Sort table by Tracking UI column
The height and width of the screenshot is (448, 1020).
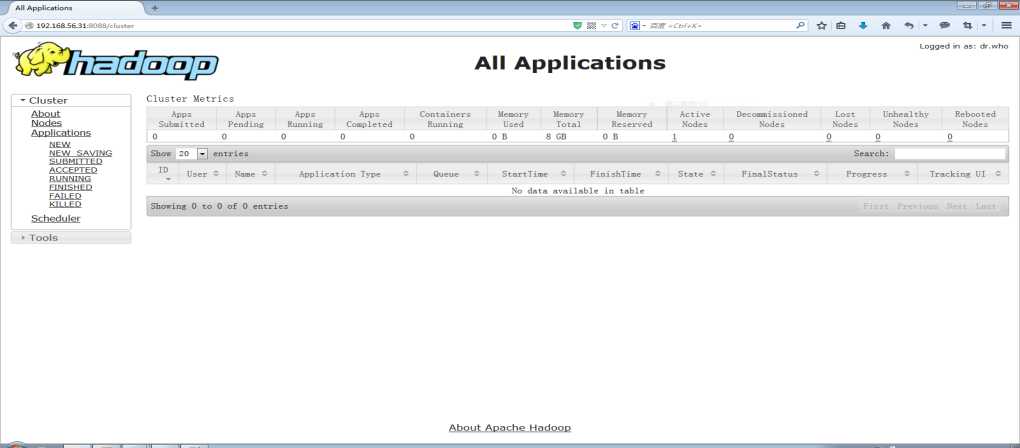tap(963, 174)
